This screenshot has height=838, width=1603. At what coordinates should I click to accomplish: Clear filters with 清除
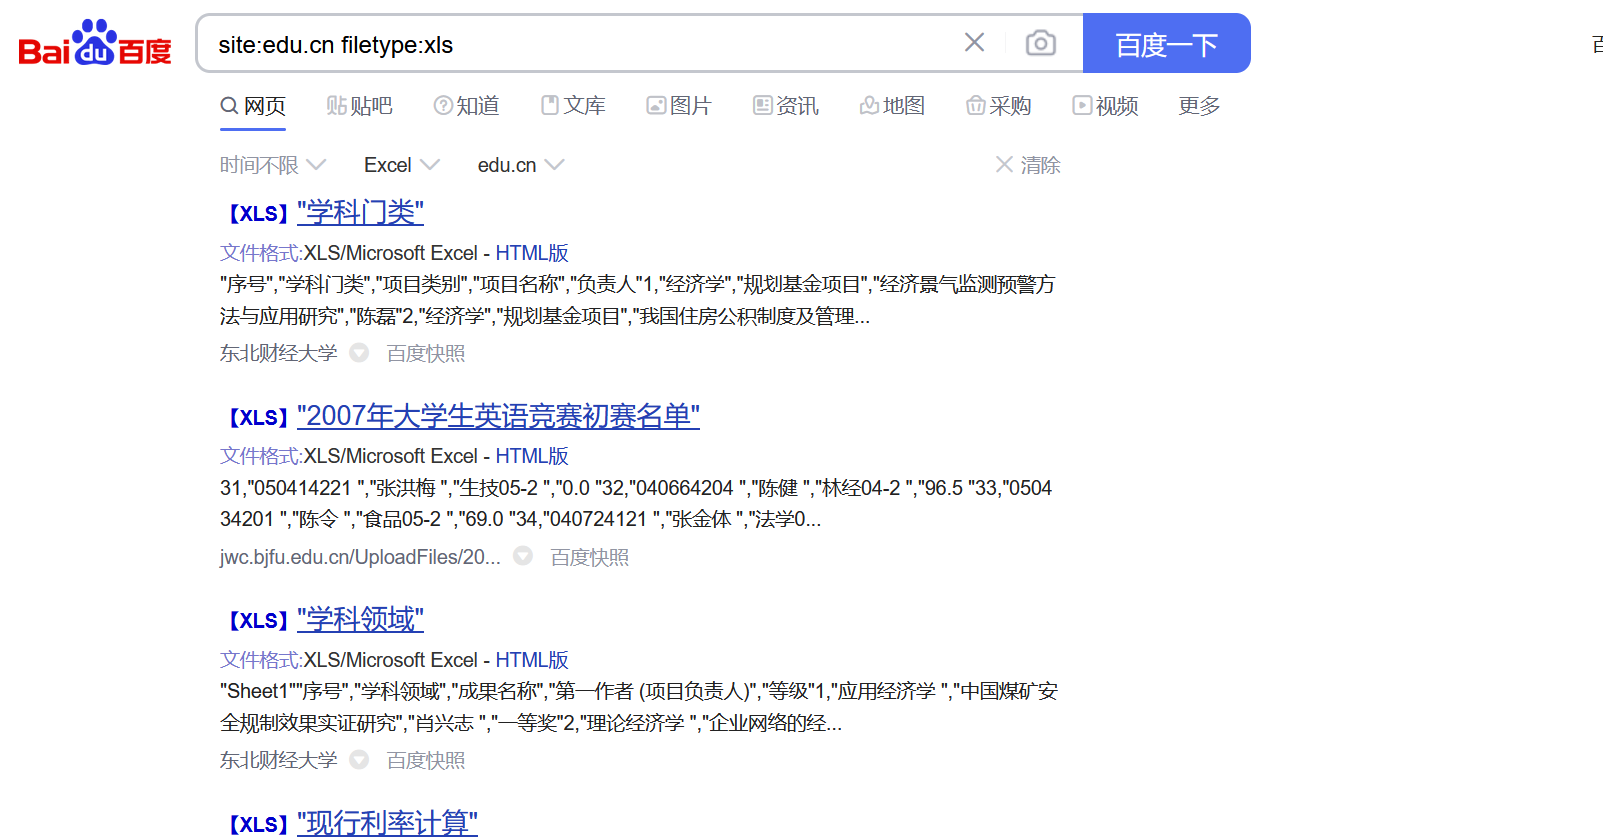pos(1028,165)
